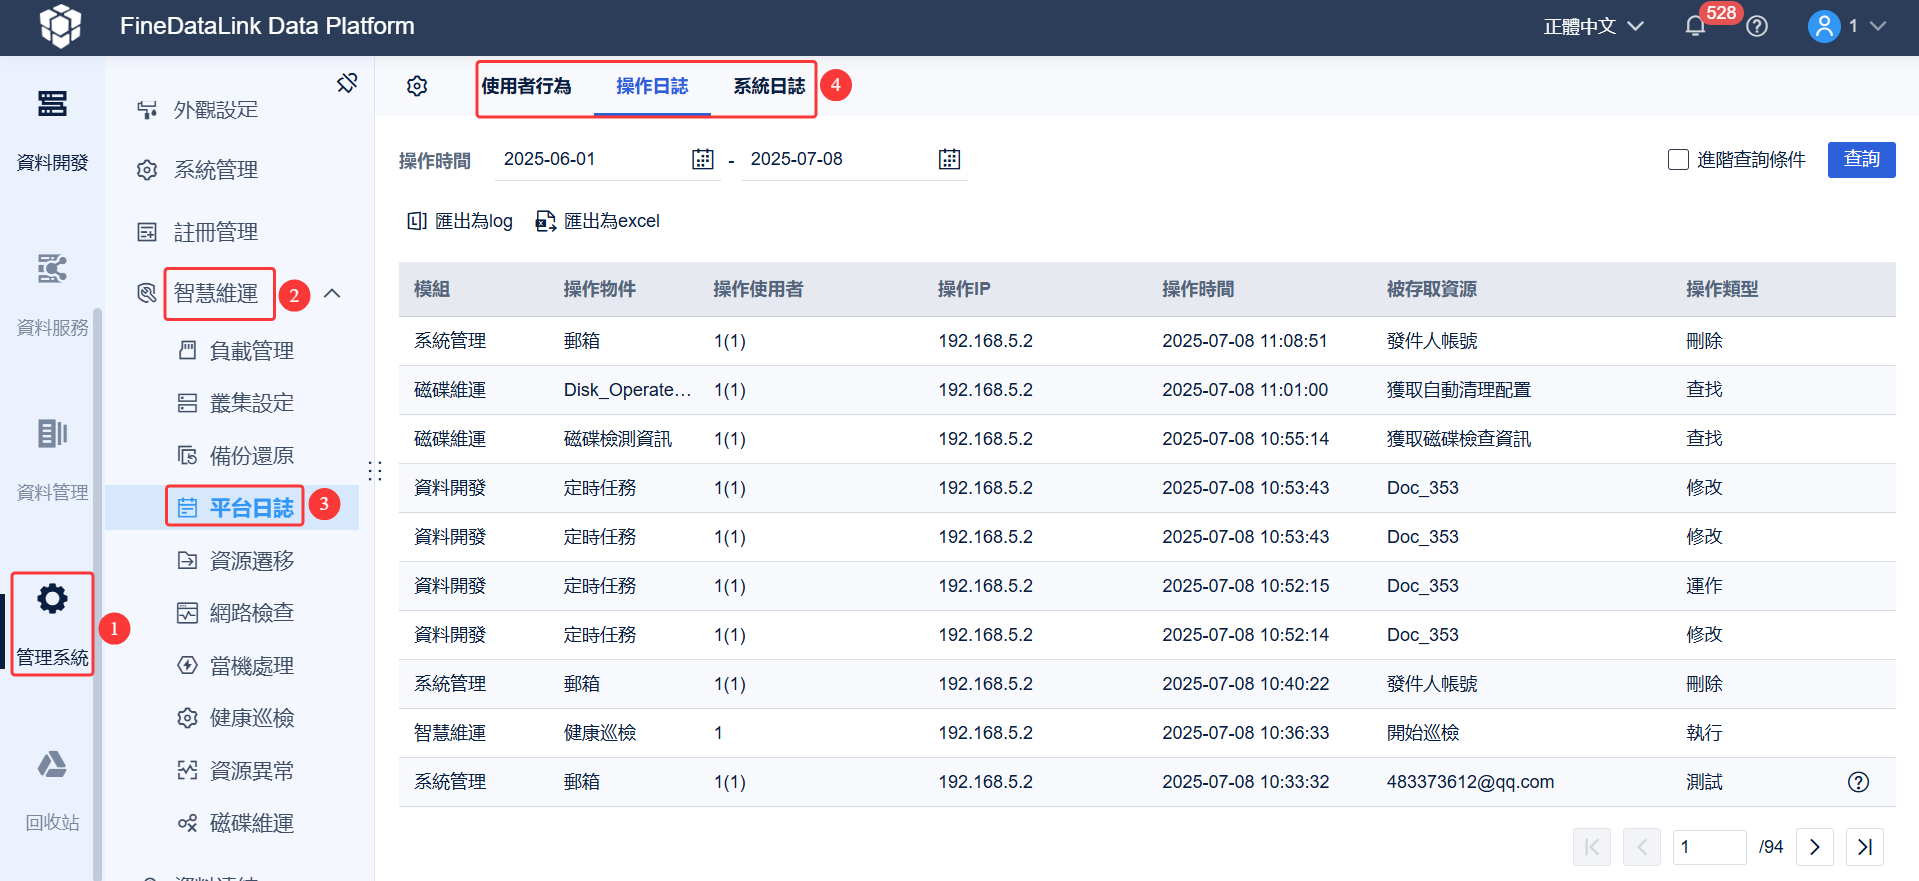
Task: Enable the 進階查詢條件 checkbox
Action: click(x=1679, y=160)
